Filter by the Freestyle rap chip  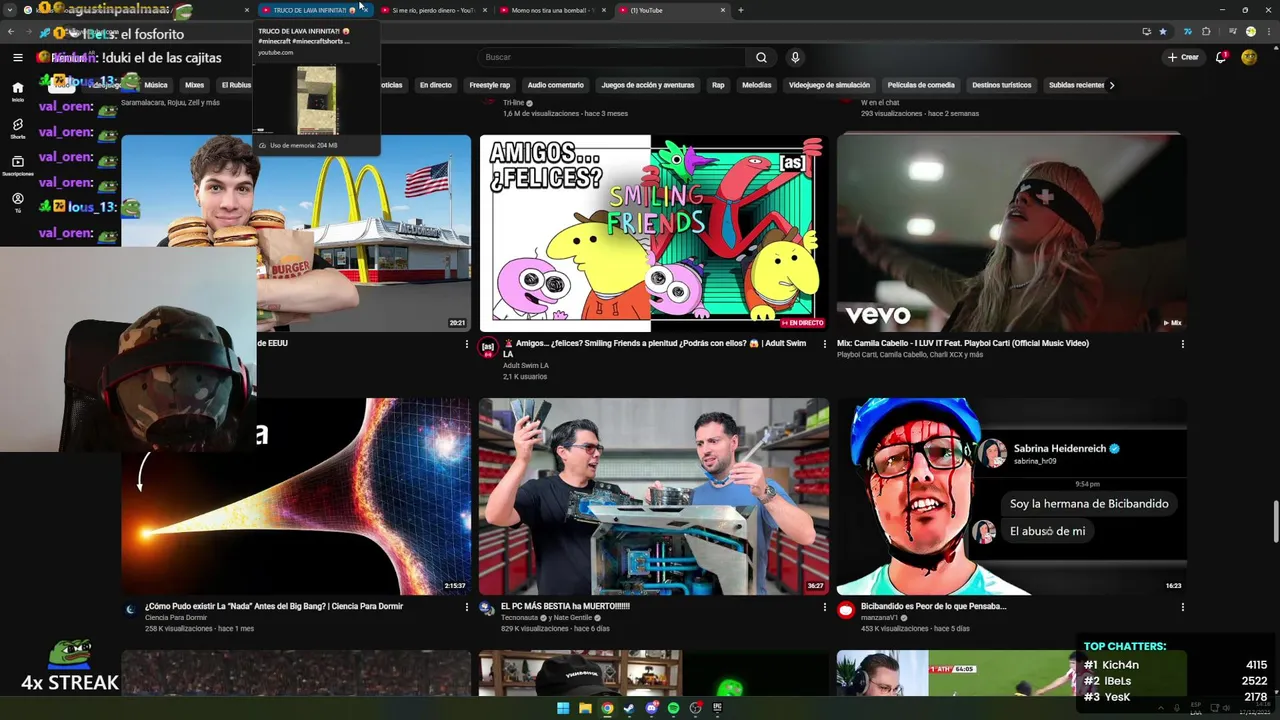point(489,85)
